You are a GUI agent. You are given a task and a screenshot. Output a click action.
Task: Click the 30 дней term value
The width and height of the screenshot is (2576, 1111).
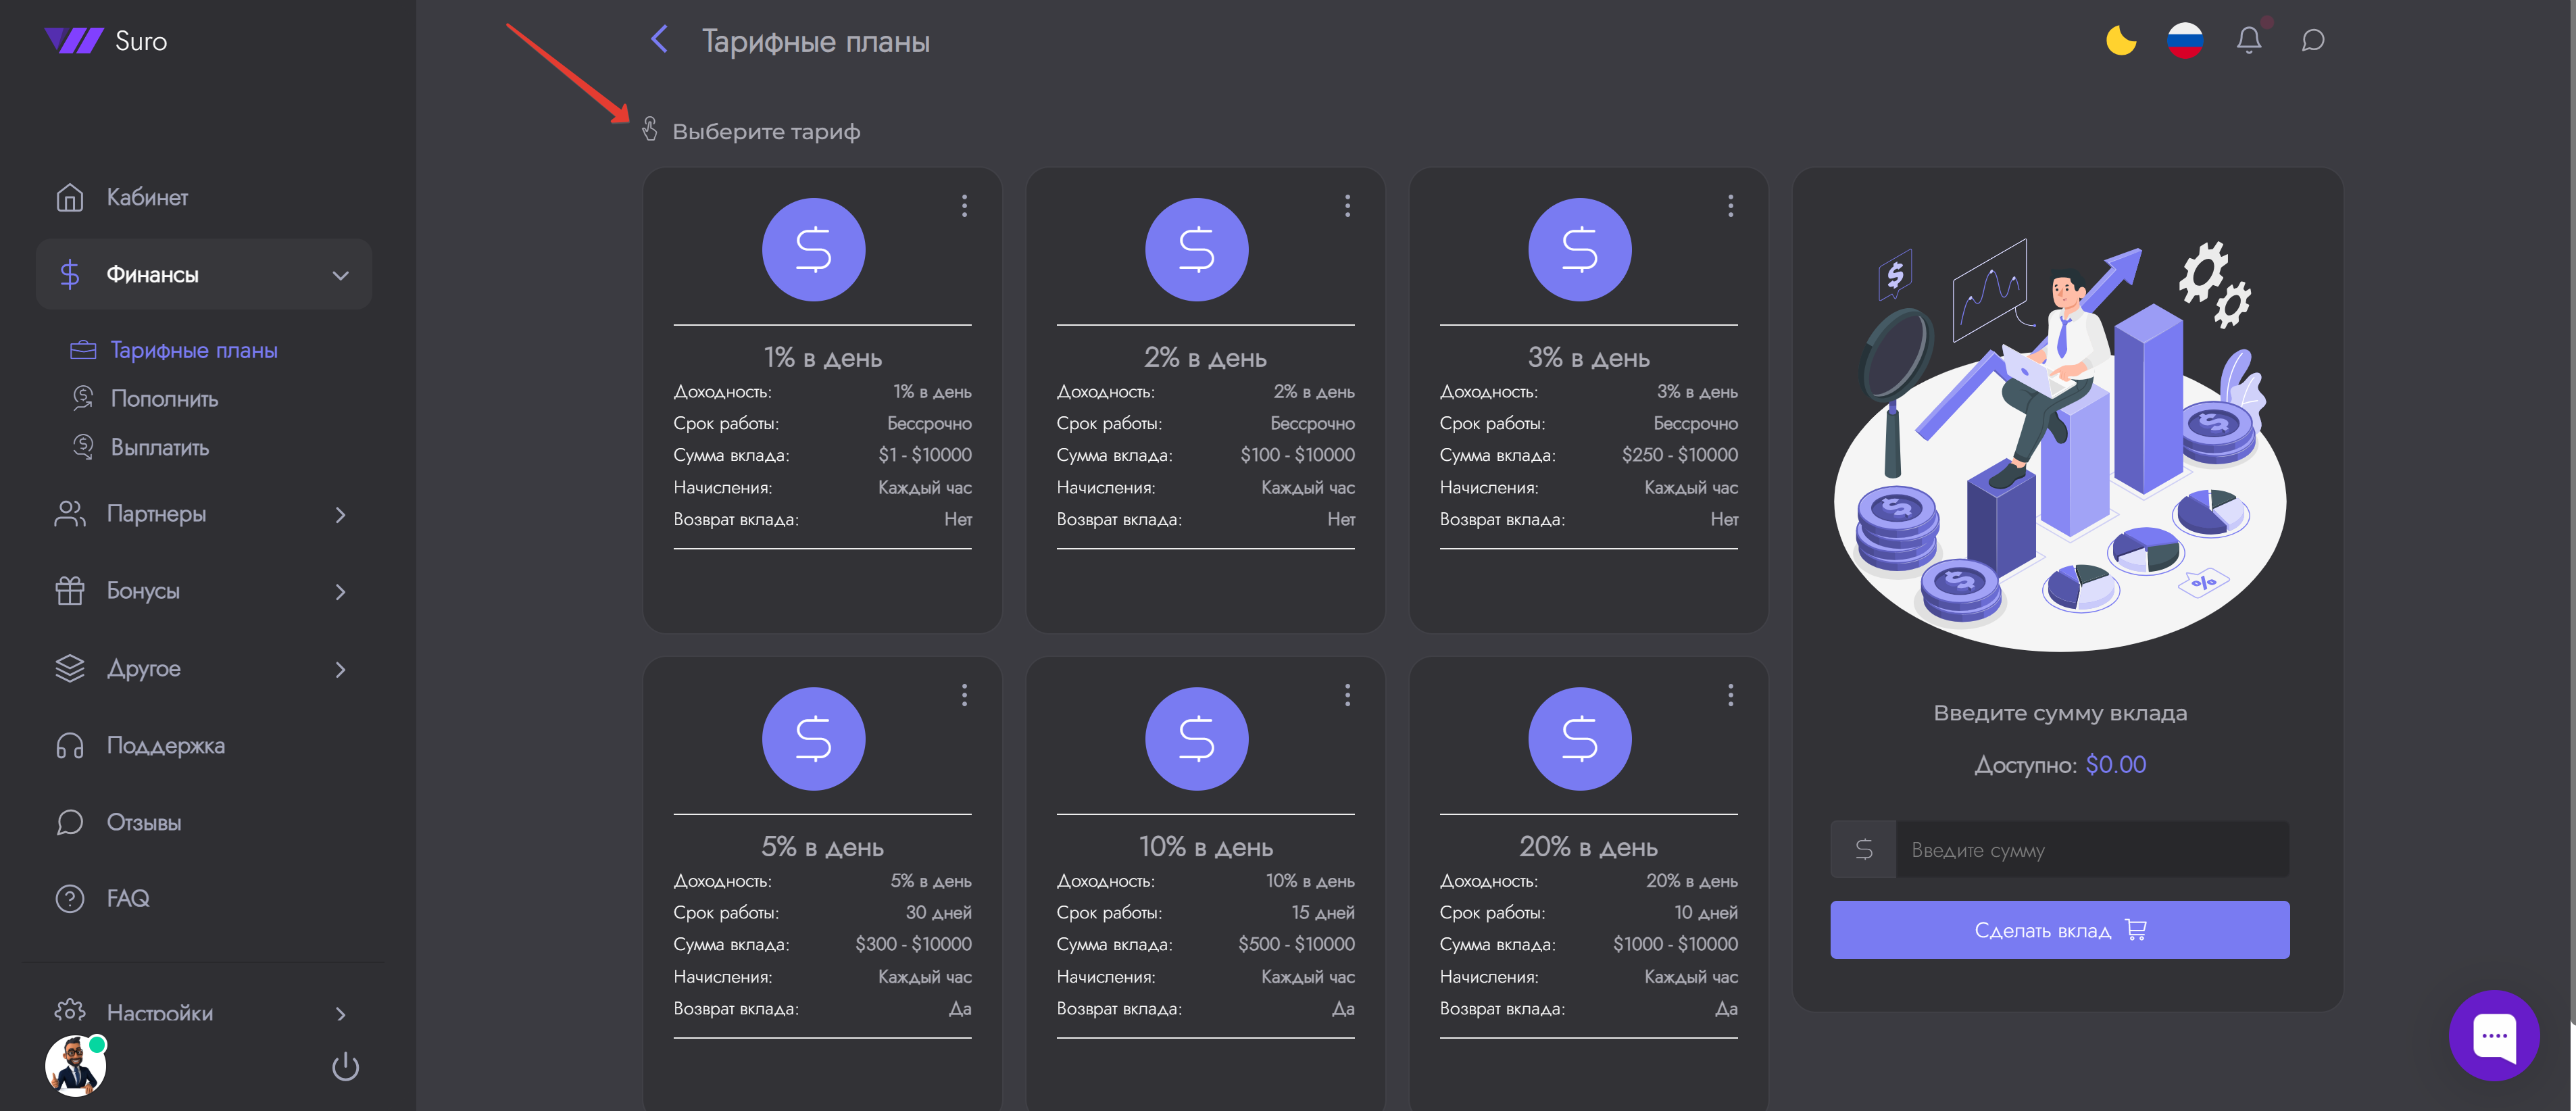tap(938, 912)
